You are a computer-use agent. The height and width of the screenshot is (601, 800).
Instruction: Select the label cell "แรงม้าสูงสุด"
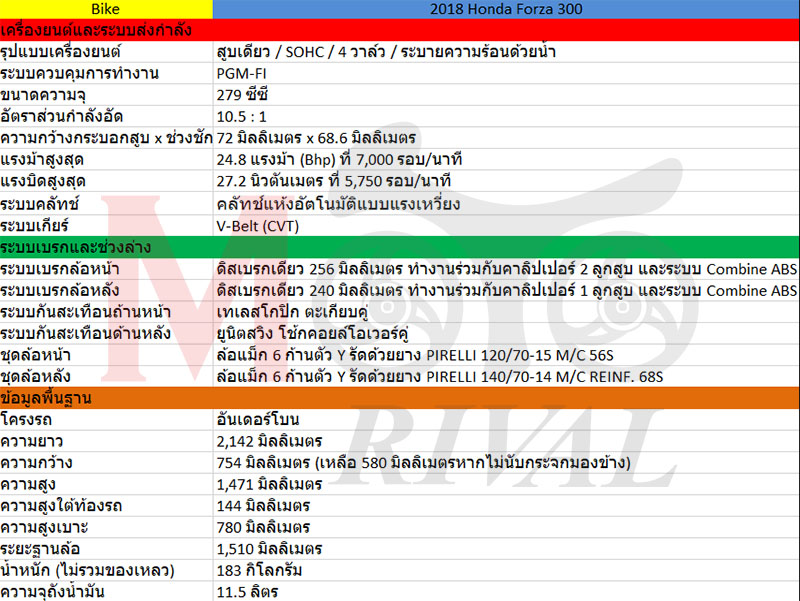(106, 160)
